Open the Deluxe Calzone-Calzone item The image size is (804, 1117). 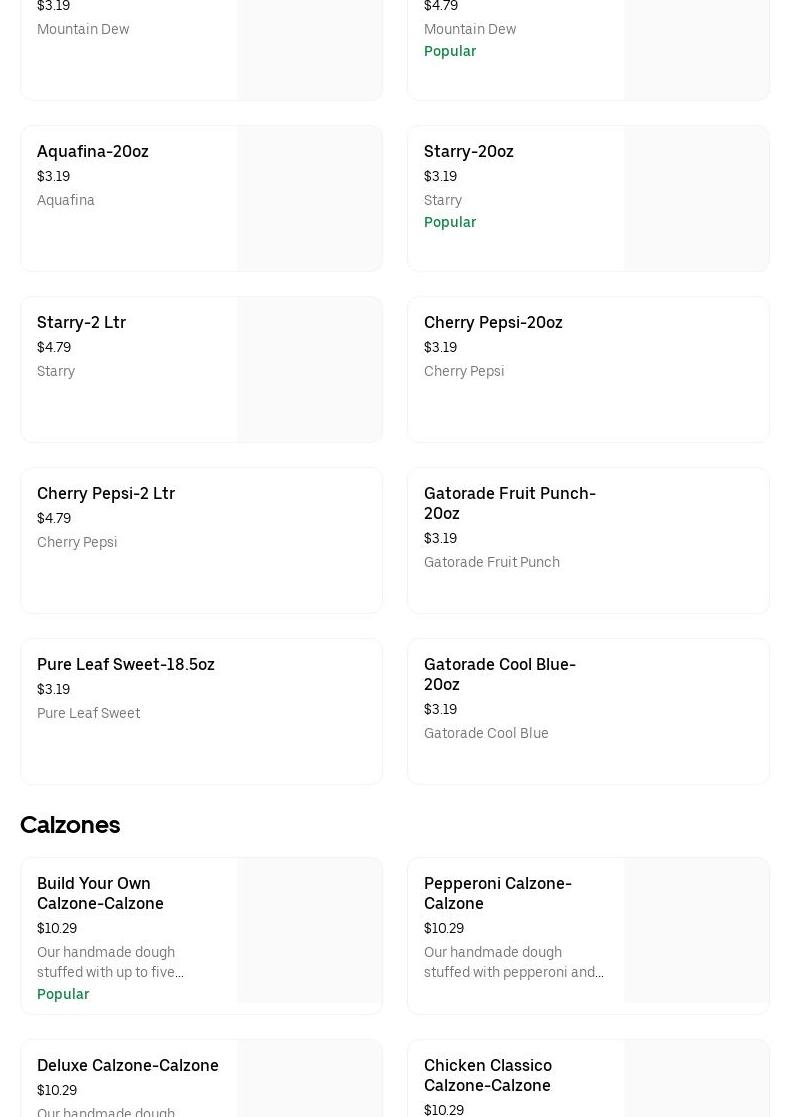click(128, 1066)
